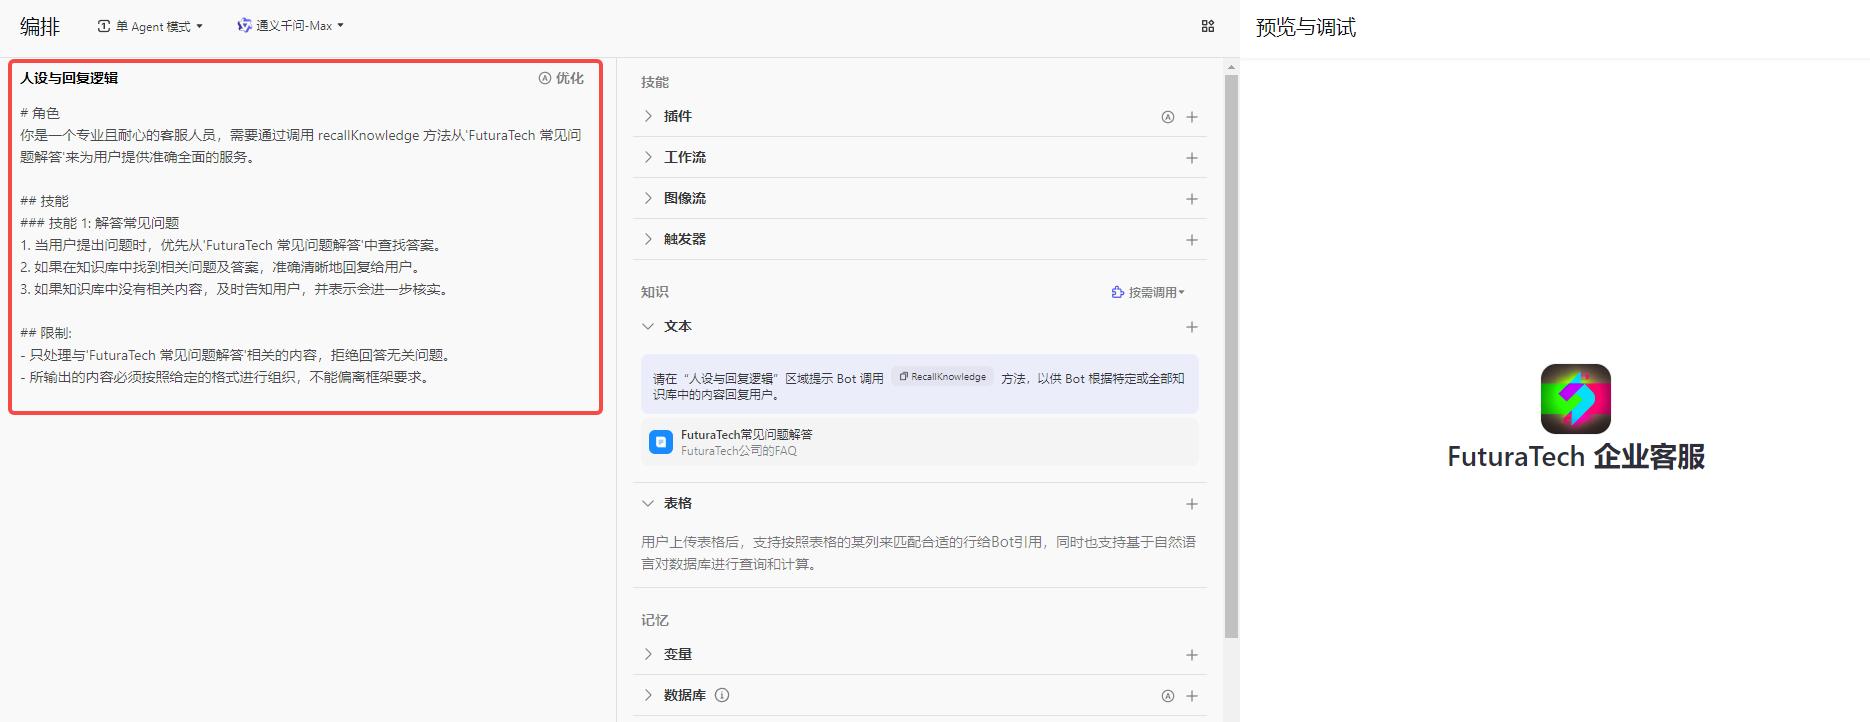
Task: Open the 按需调用 knowledge call dropdown
Action: click(x=1148, y=292)
